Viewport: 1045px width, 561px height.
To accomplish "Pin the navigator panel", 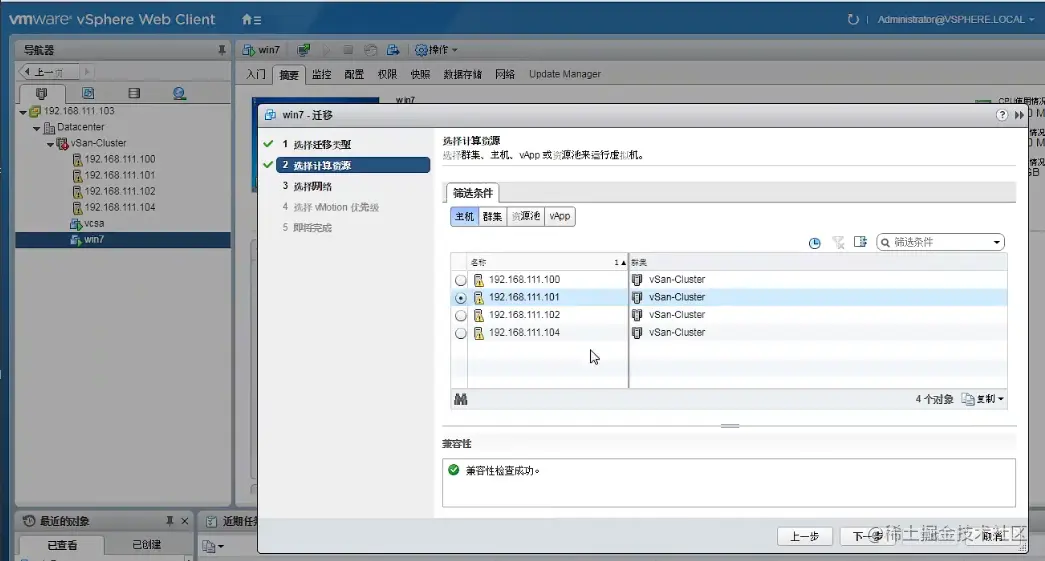I will (x=222, y=50).
